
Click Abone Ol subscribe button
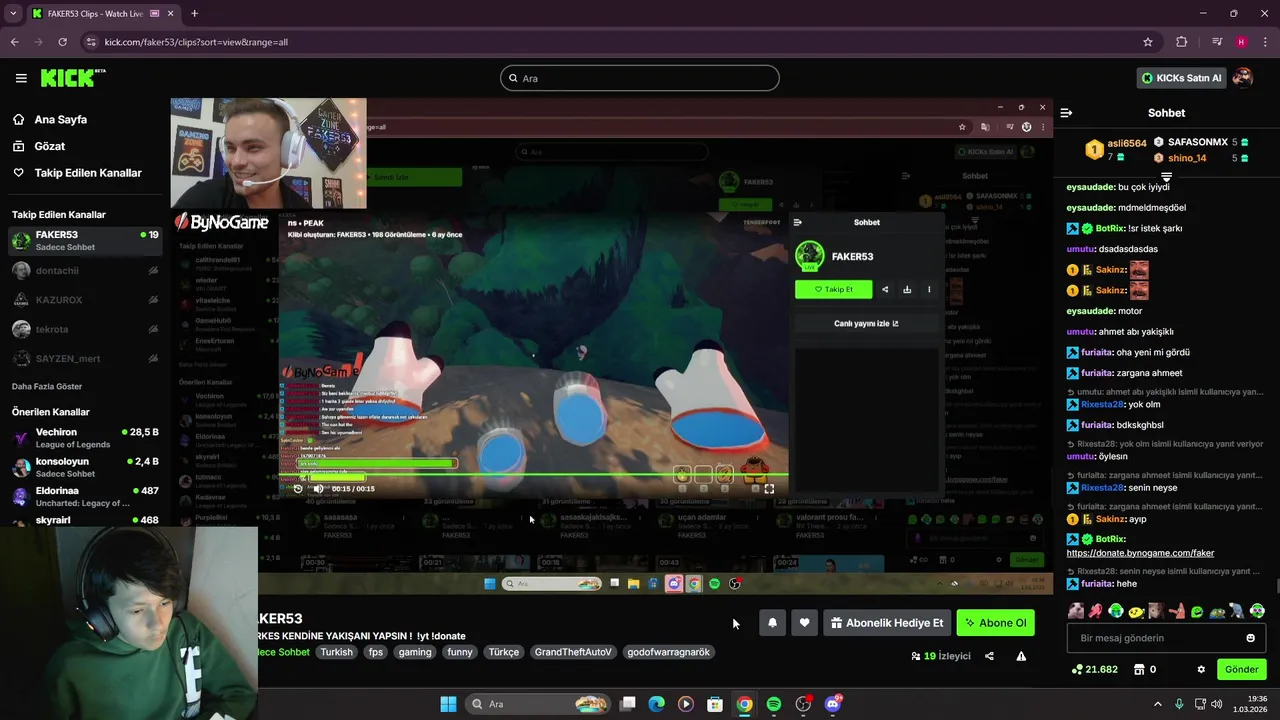click(x=995, y=623)
